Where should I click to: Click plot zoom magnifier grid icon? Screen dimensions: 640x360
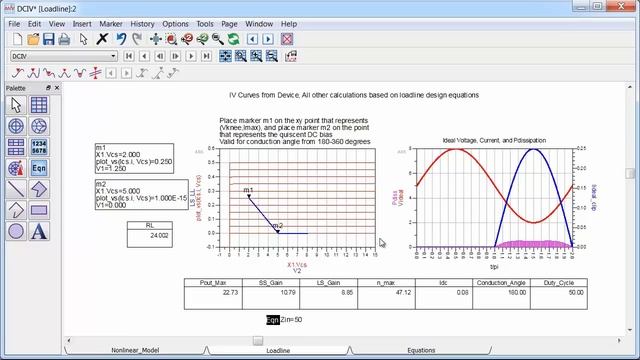coord(241,56)
